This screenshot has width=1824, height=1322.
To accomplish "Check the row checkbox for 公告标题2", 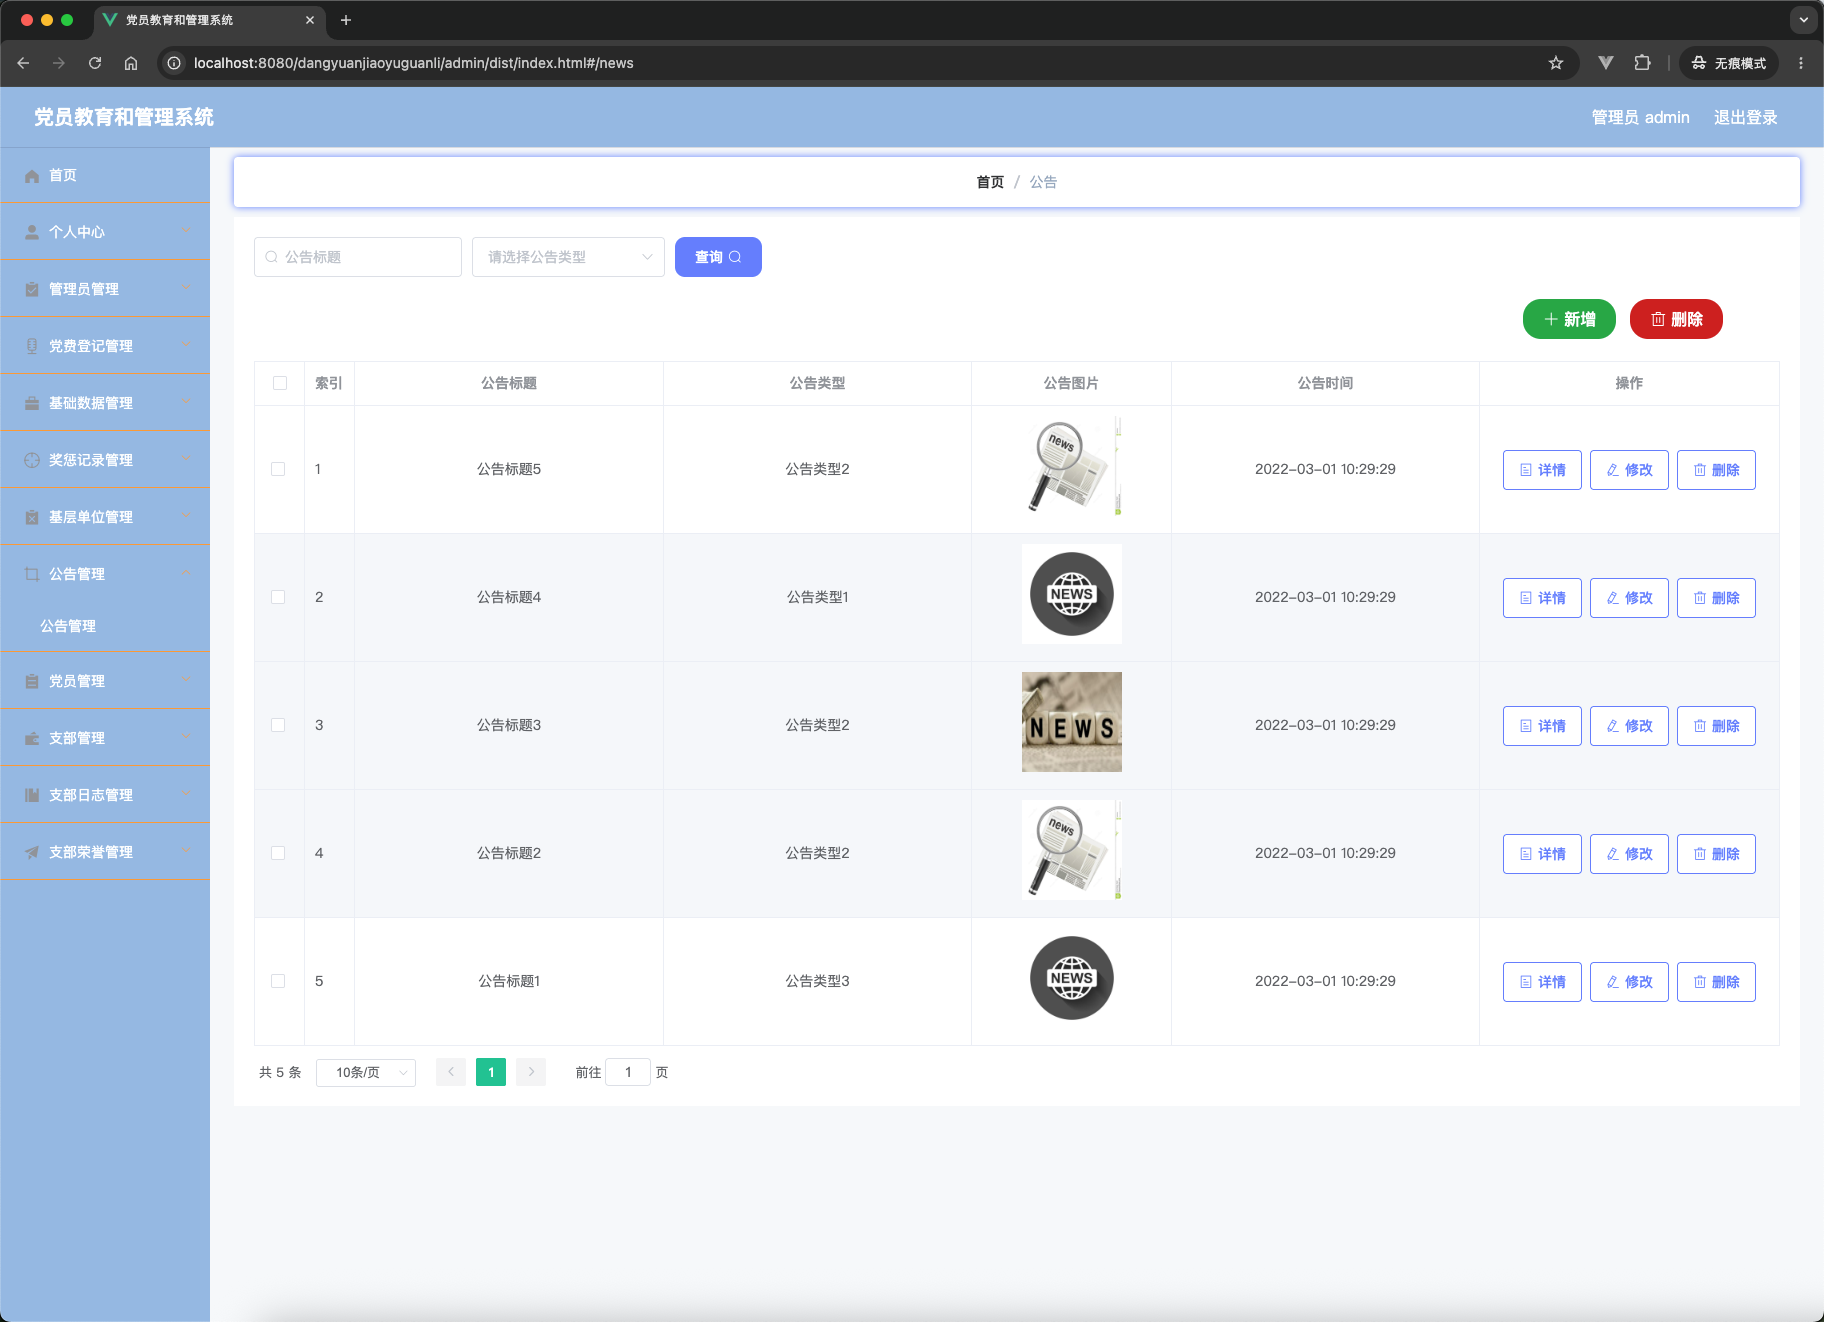I will click(278, 853).
